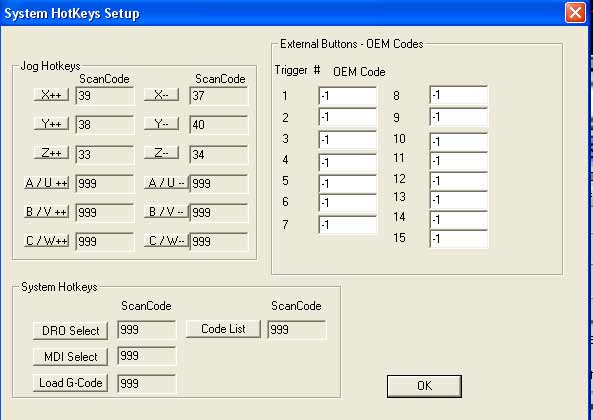Choose the C / W-- button
Viewport: 593px width, 420px height.
pyautogui.click(x=166, y=241)
